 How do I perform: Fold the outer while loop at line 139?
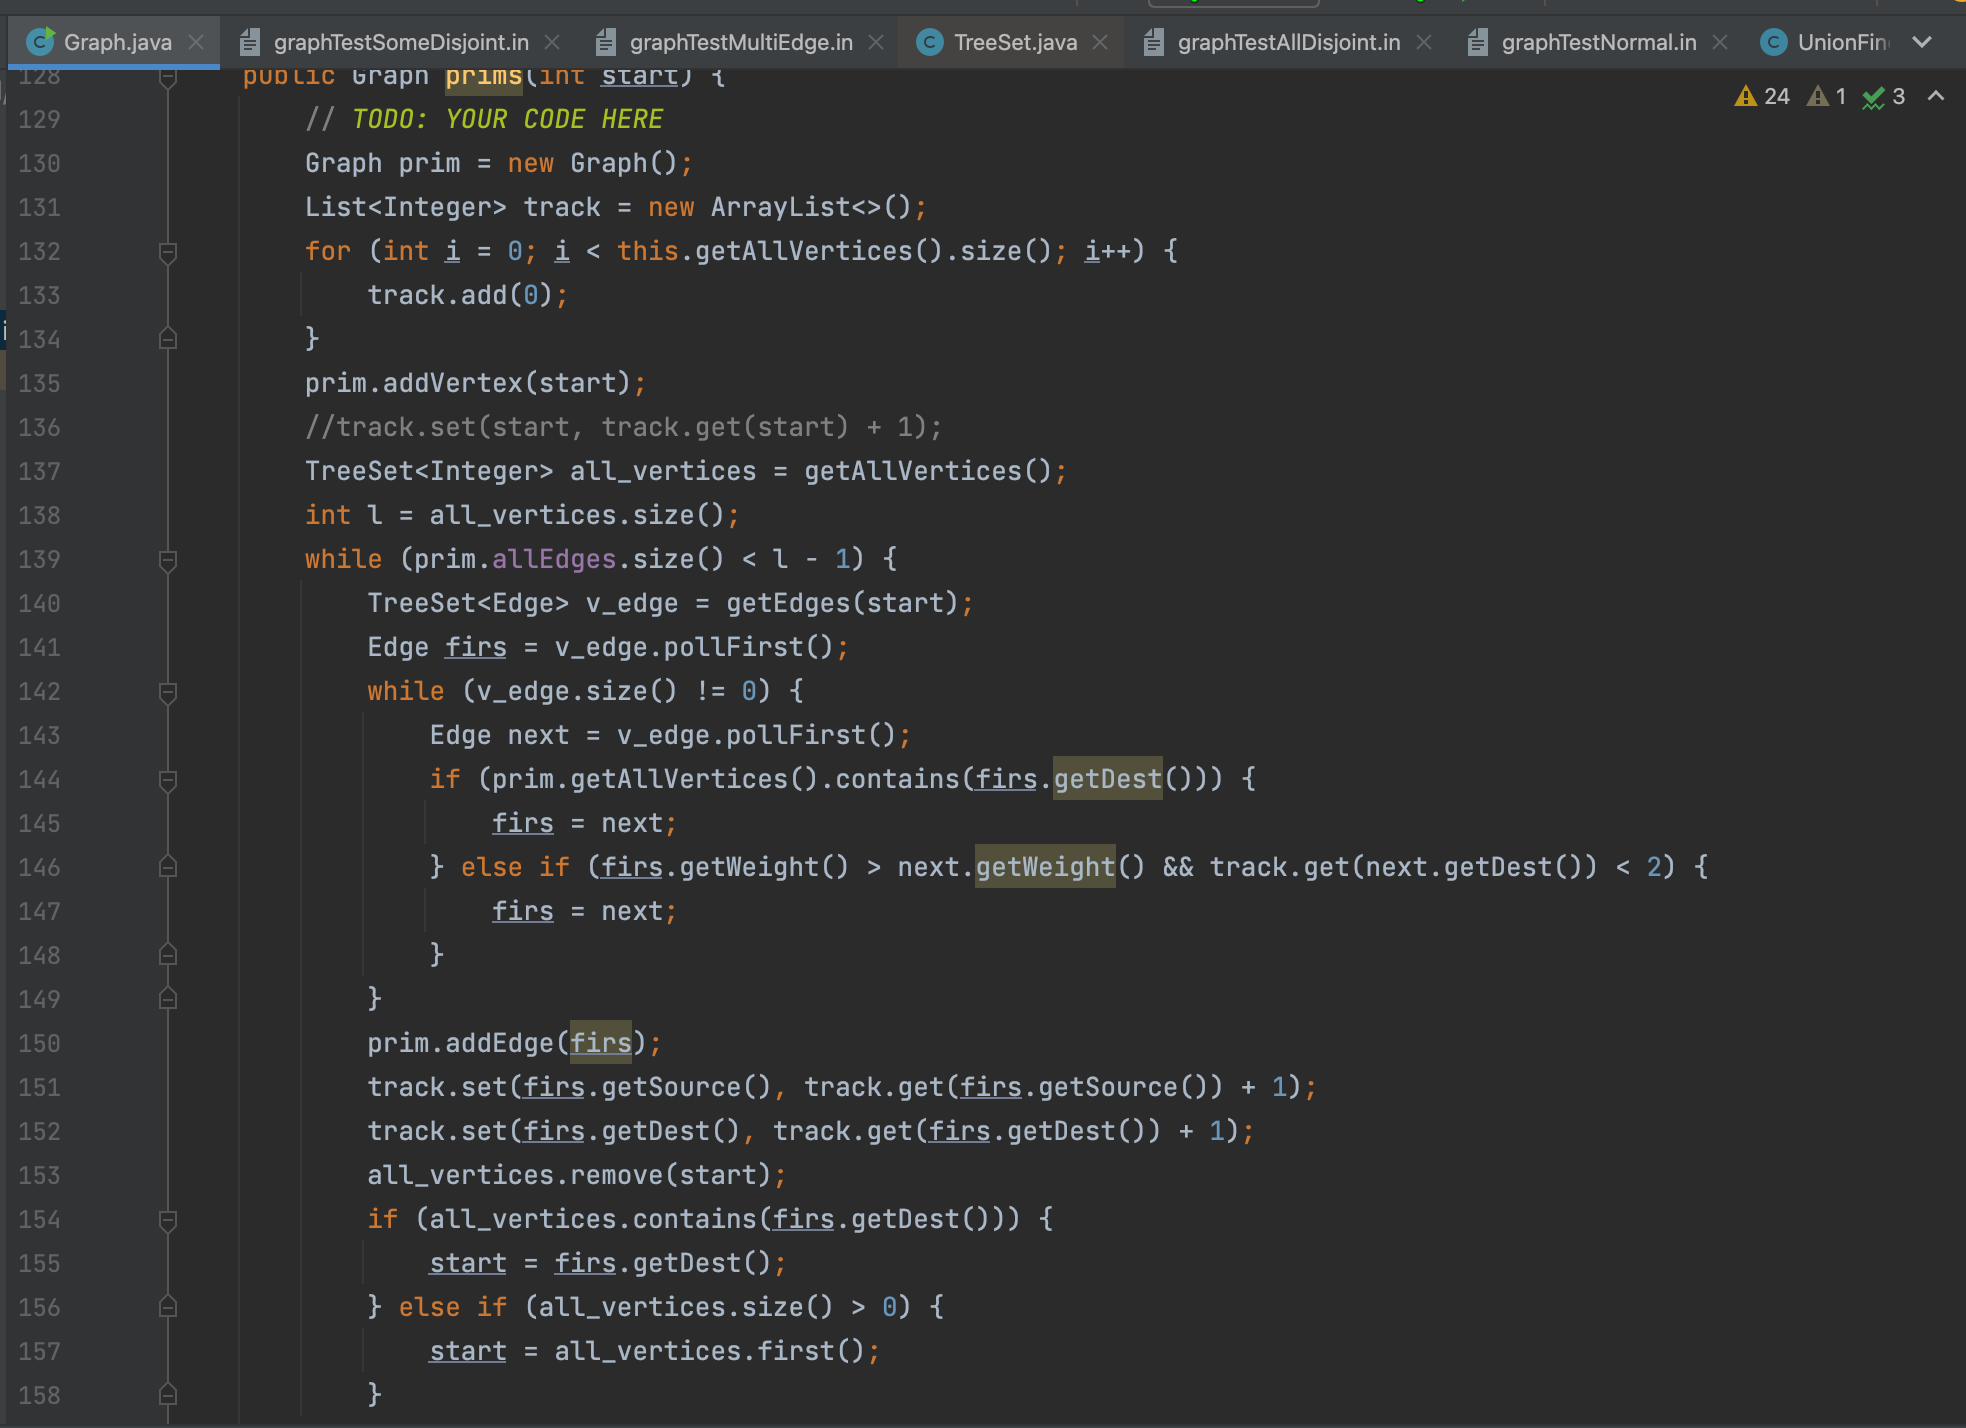point(168,560)
